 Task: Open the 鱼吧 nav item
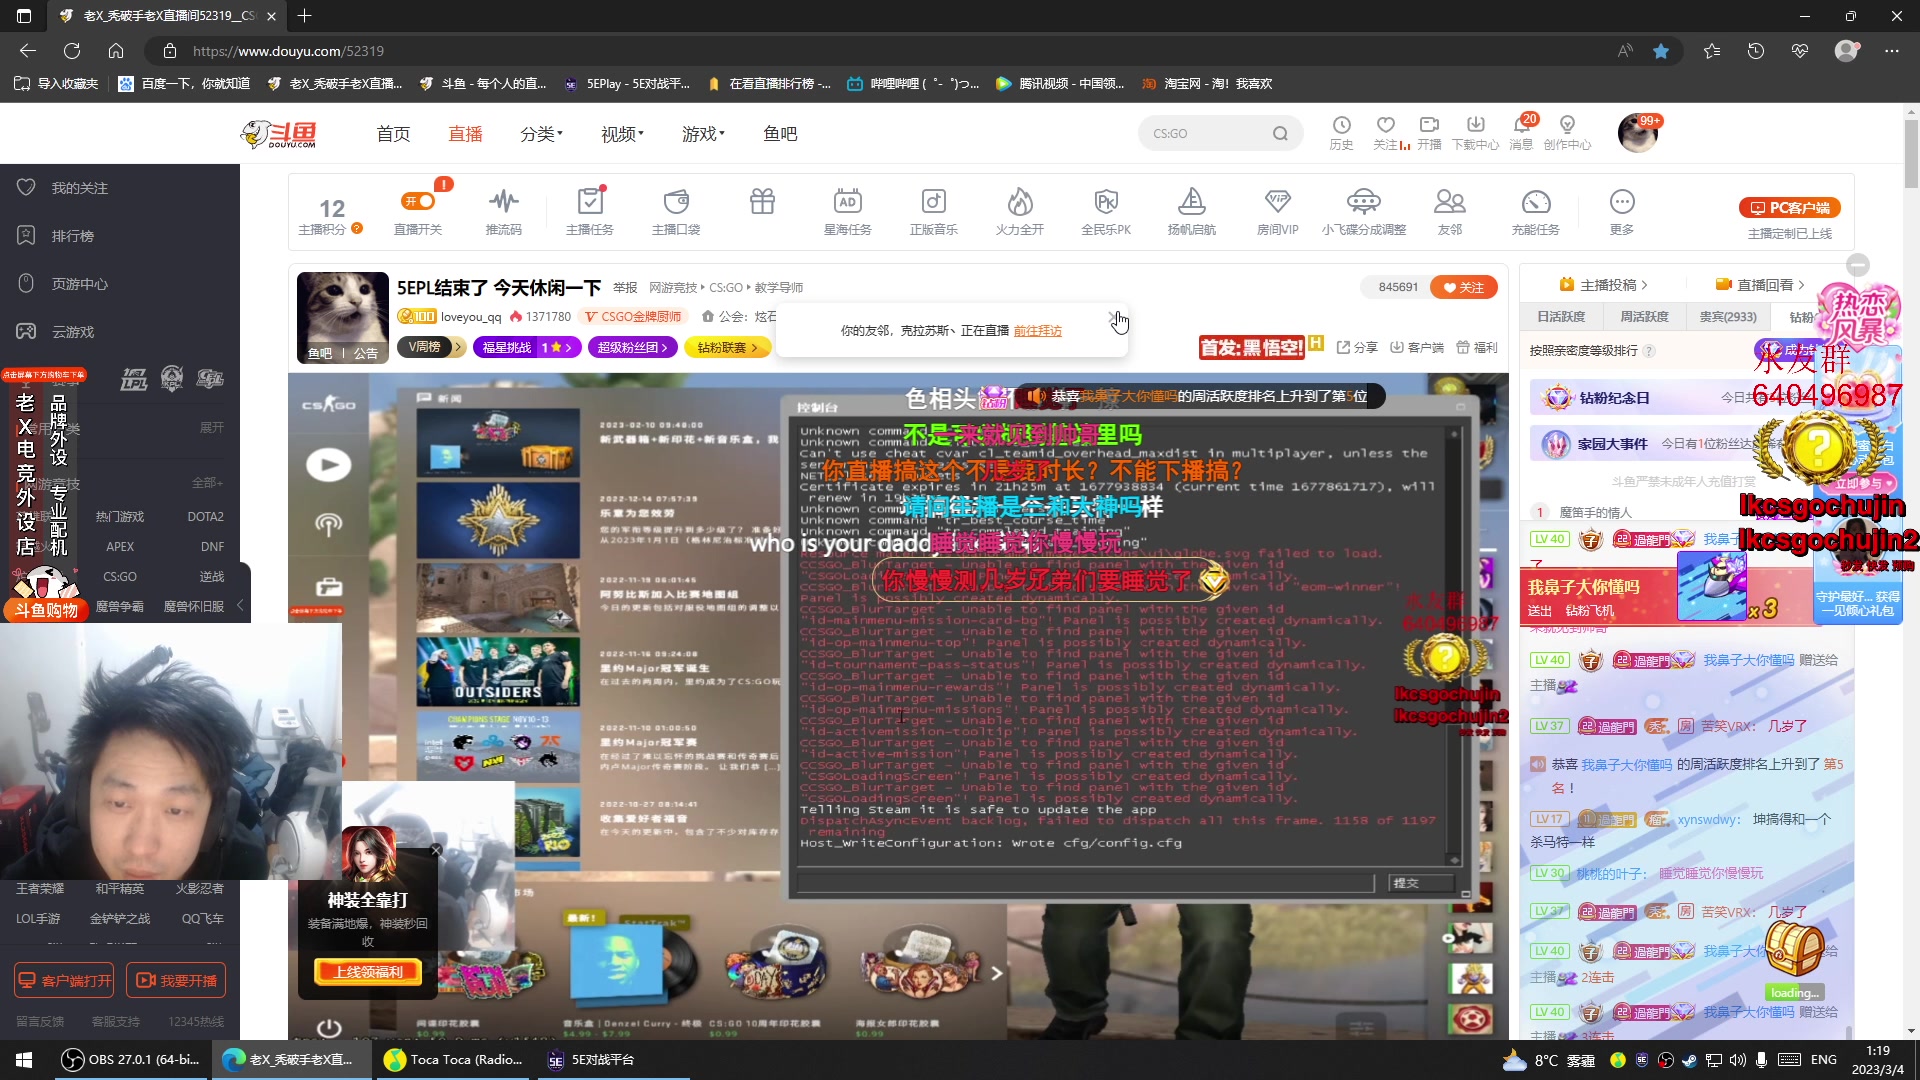(x=780, y=133)
